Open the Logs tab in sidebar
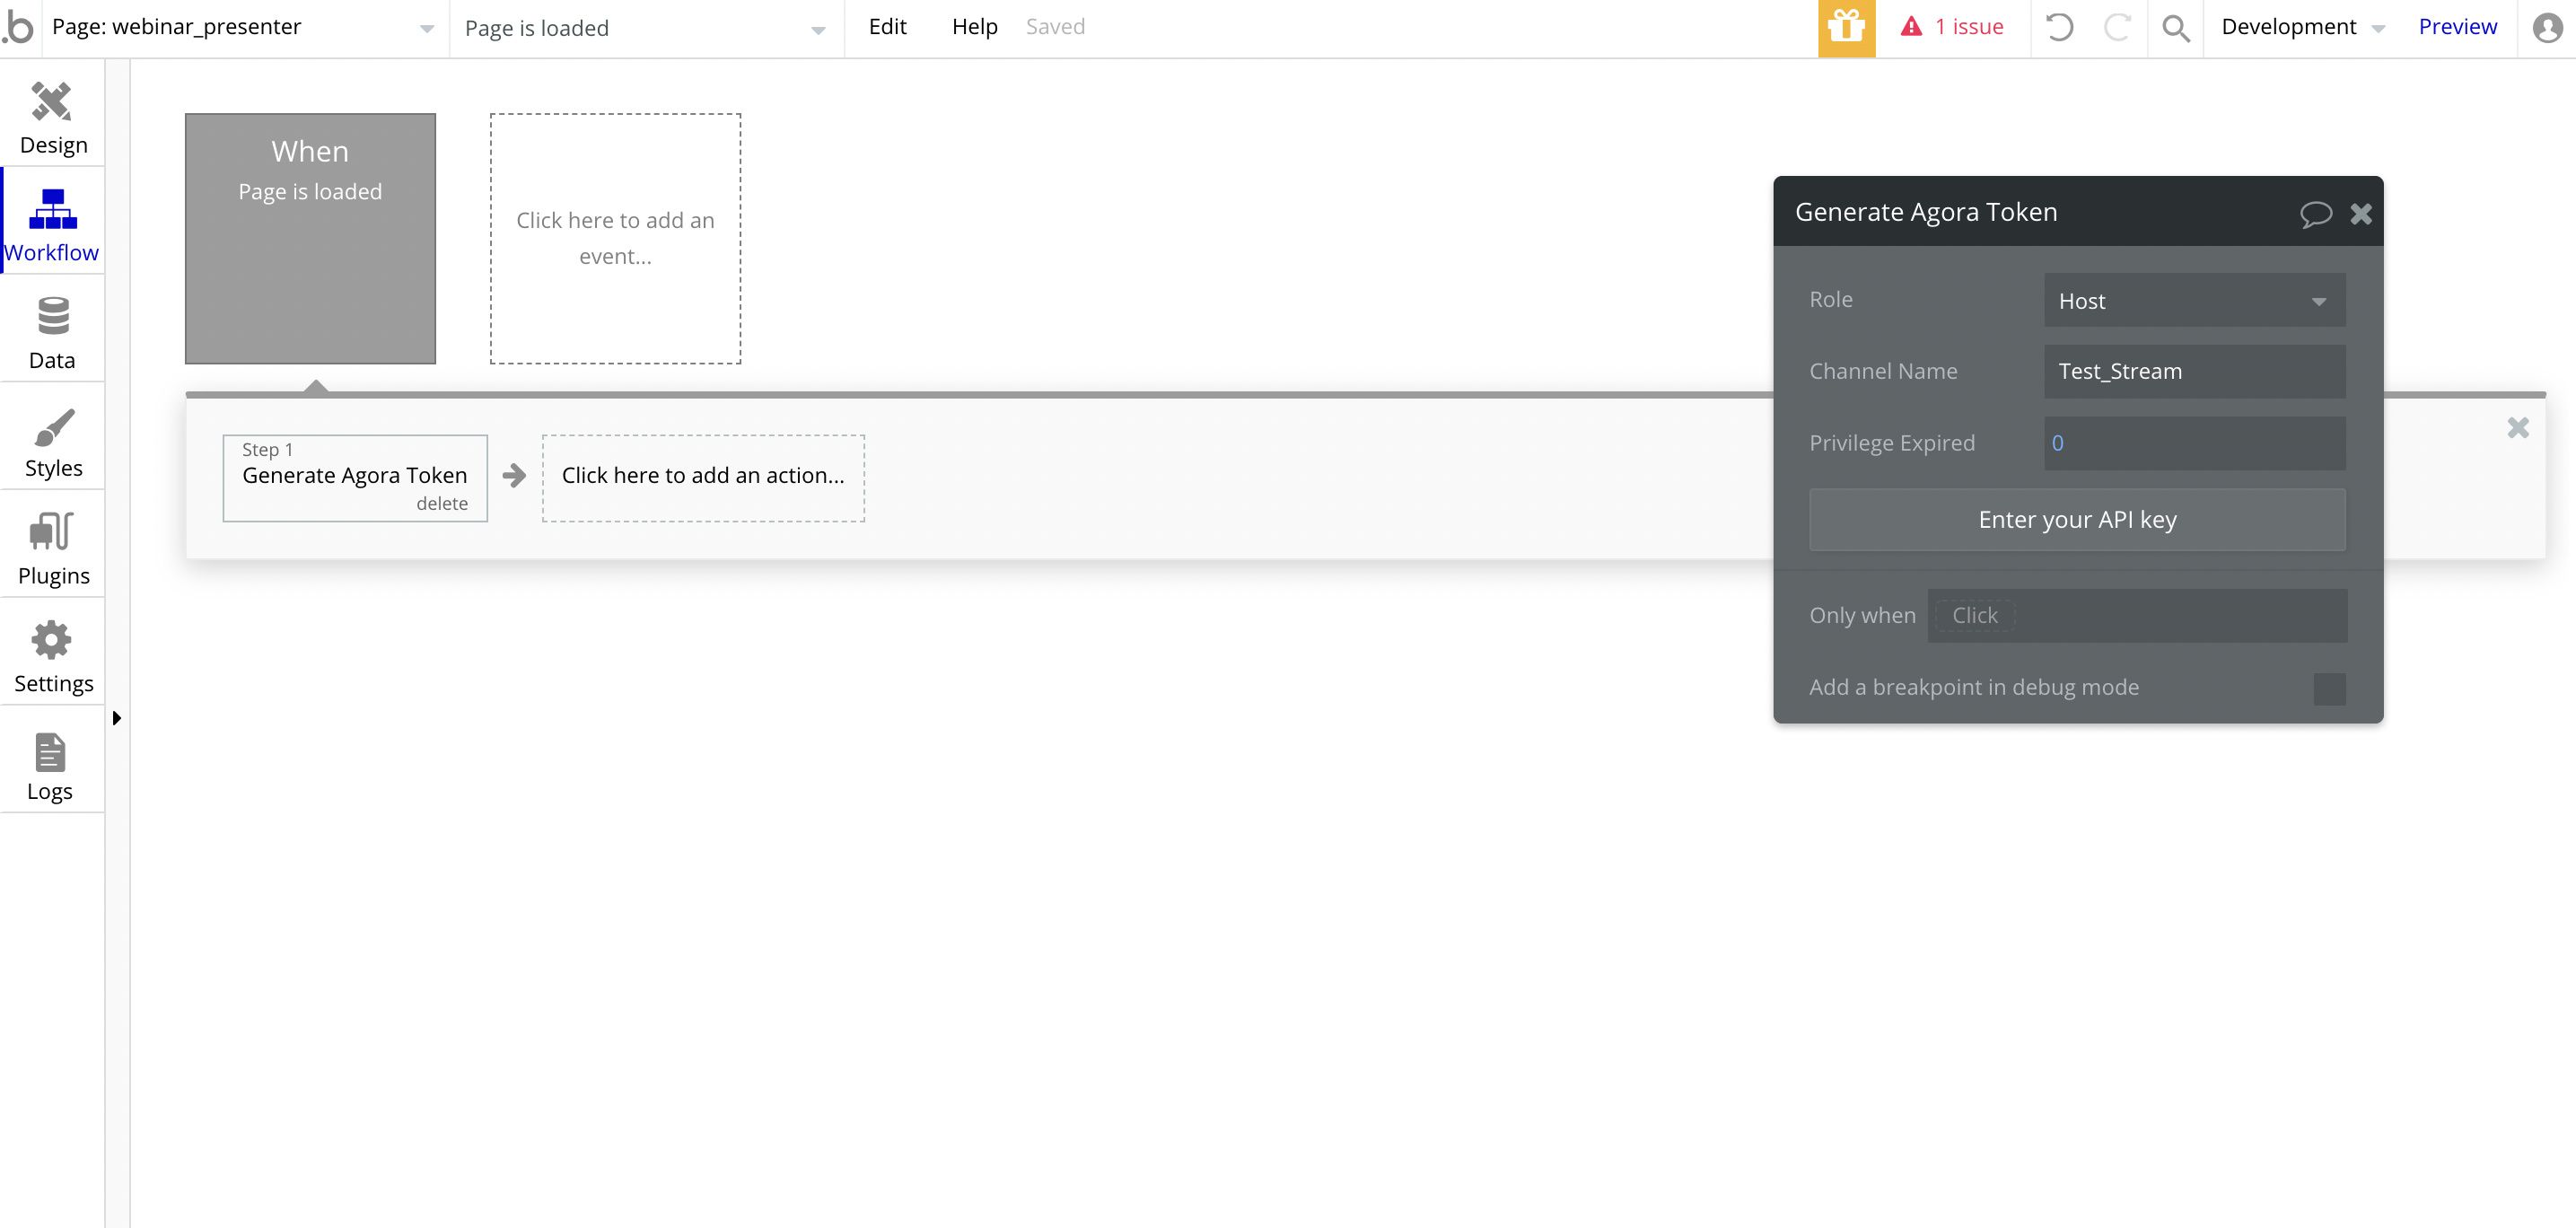The width and height of the screenshot is (2576, 1228). tap(52, 765)
